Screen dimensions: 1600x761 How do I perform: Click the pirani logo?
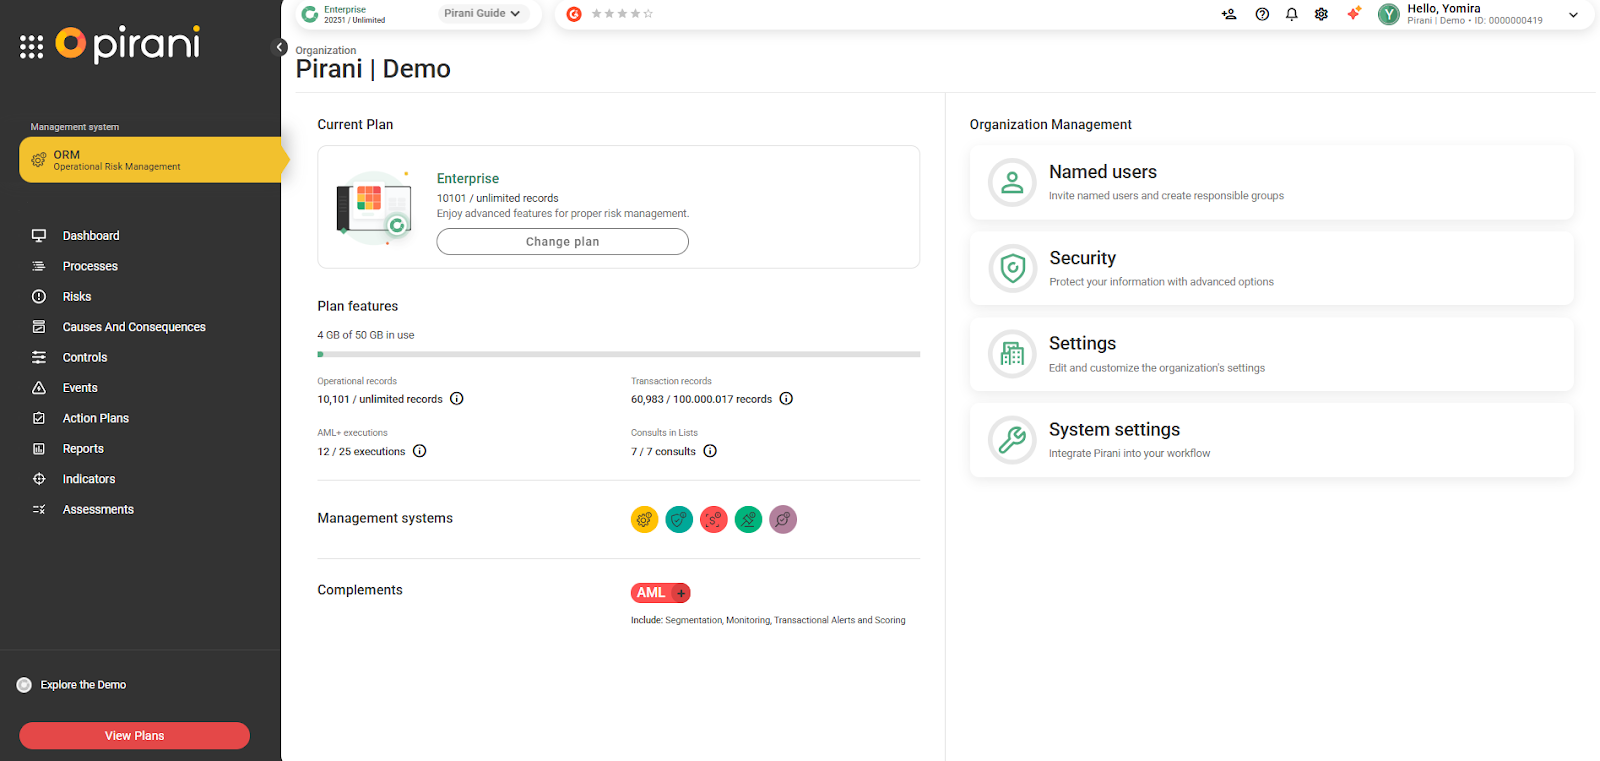127,44
